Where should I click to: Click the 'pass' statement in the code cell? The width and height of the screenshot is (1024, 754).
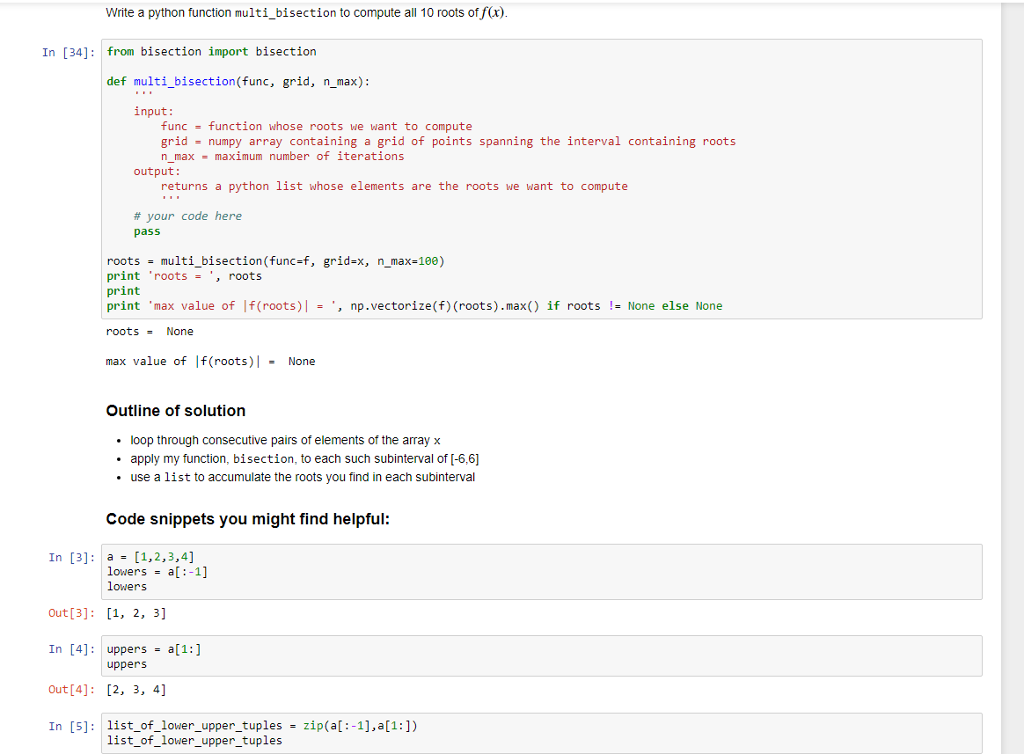(145, 230)
